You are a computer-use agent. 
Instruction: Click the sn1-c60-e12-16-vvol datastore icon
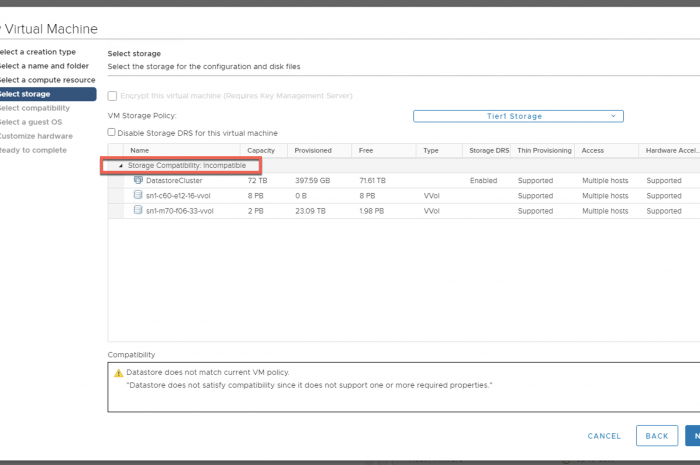138,196
